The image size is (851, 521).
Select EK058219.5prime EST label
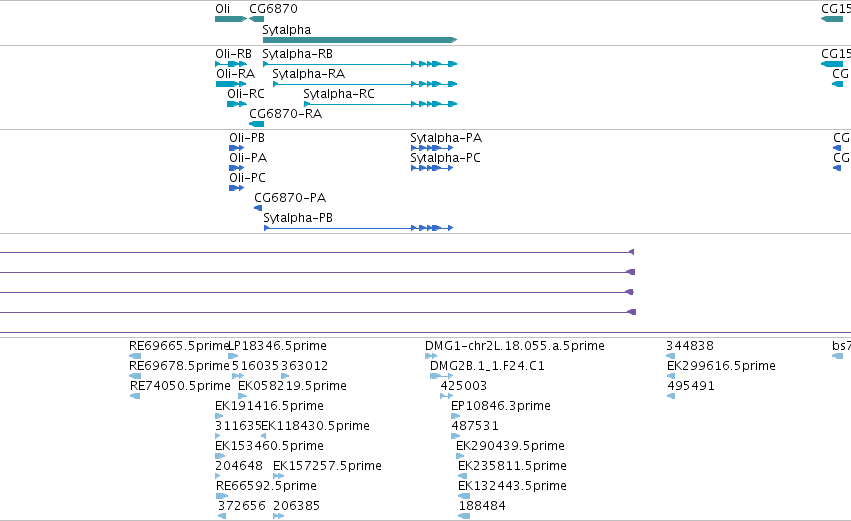coord(293,386)
